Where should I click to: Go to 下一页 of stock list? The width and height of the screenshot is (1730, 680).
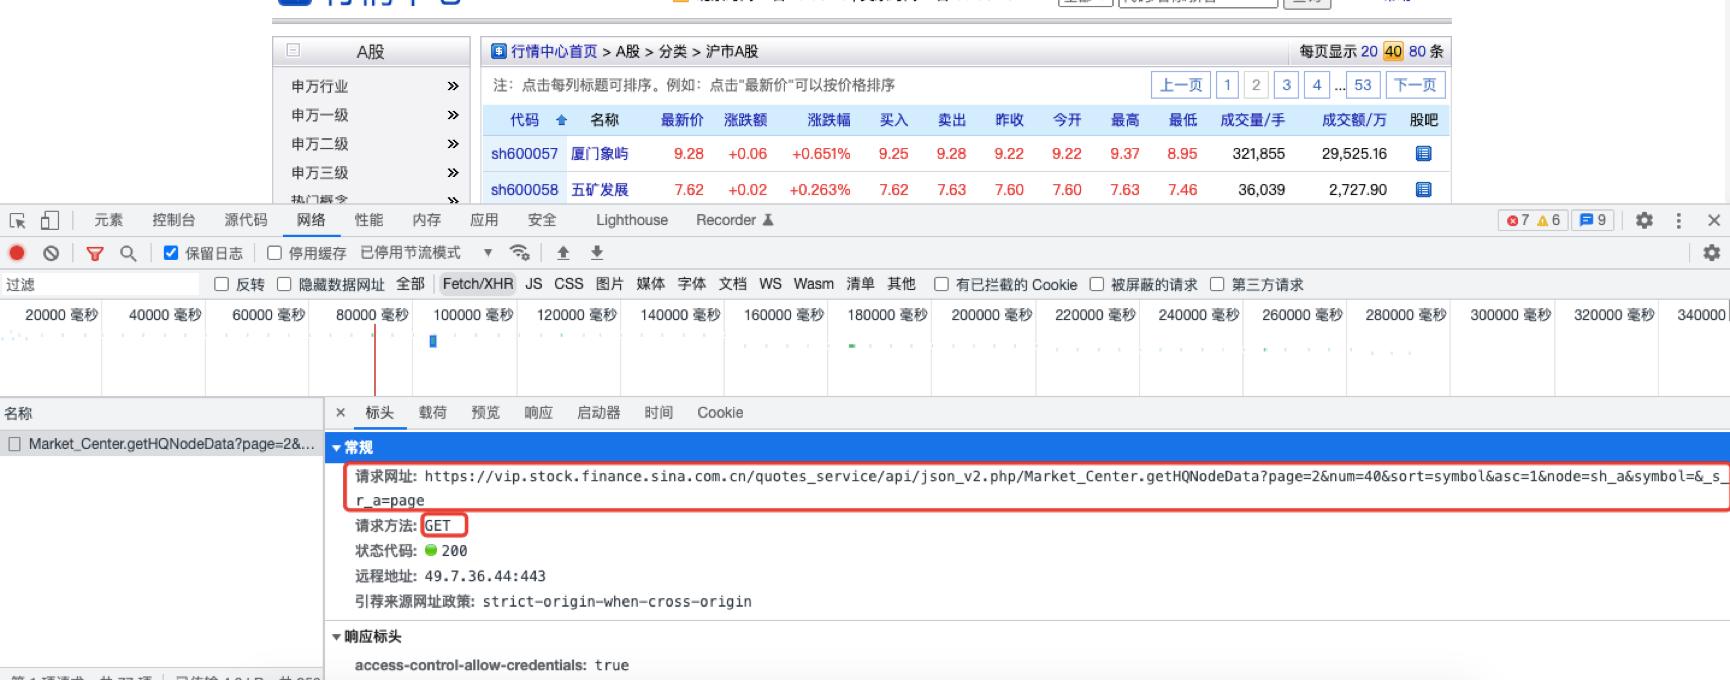pos(1415,85)
